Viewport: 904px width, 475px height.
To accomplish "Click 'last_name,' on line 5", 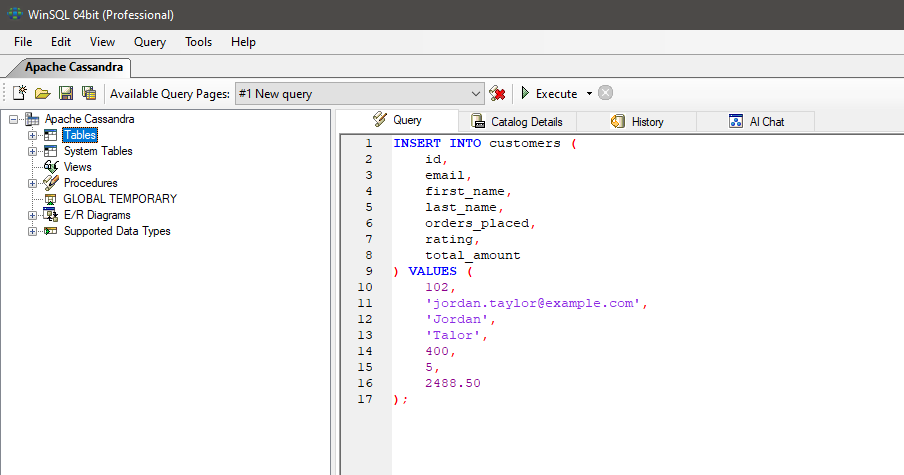I will pos(464,208).
